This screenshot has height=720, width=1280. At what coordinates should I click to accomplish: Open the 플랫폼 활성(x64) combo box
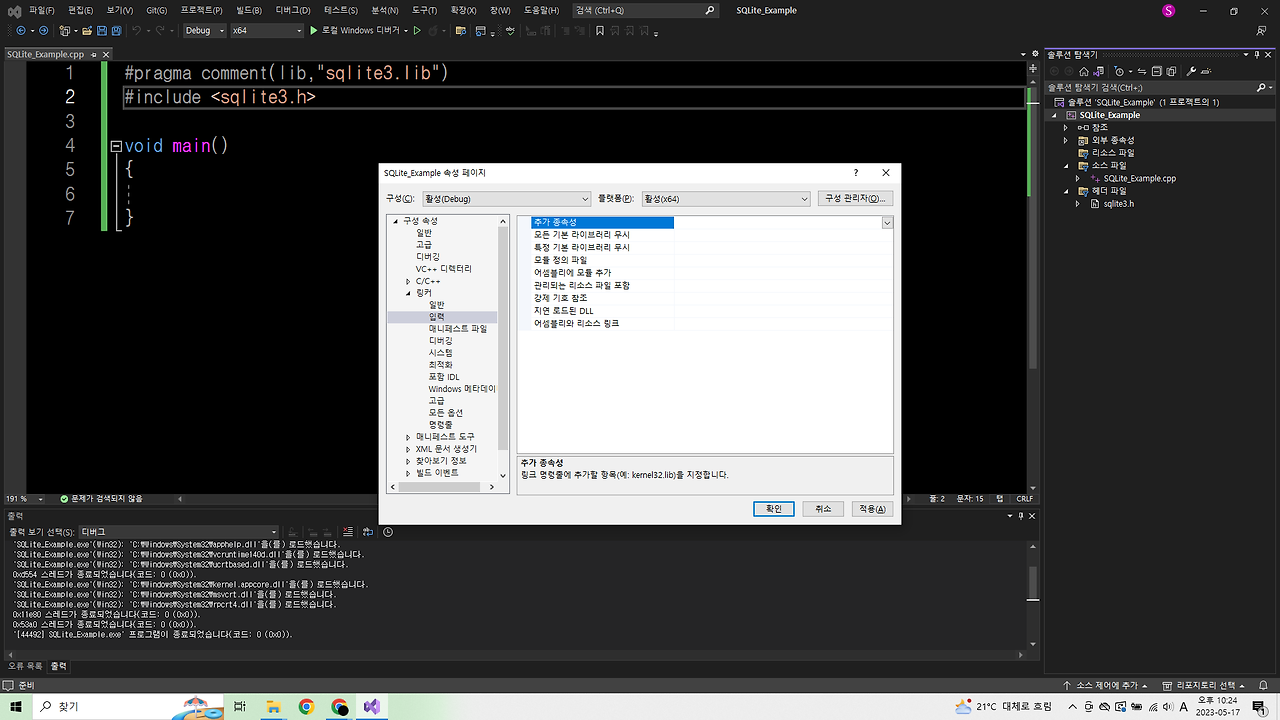[x=725, y=199]
